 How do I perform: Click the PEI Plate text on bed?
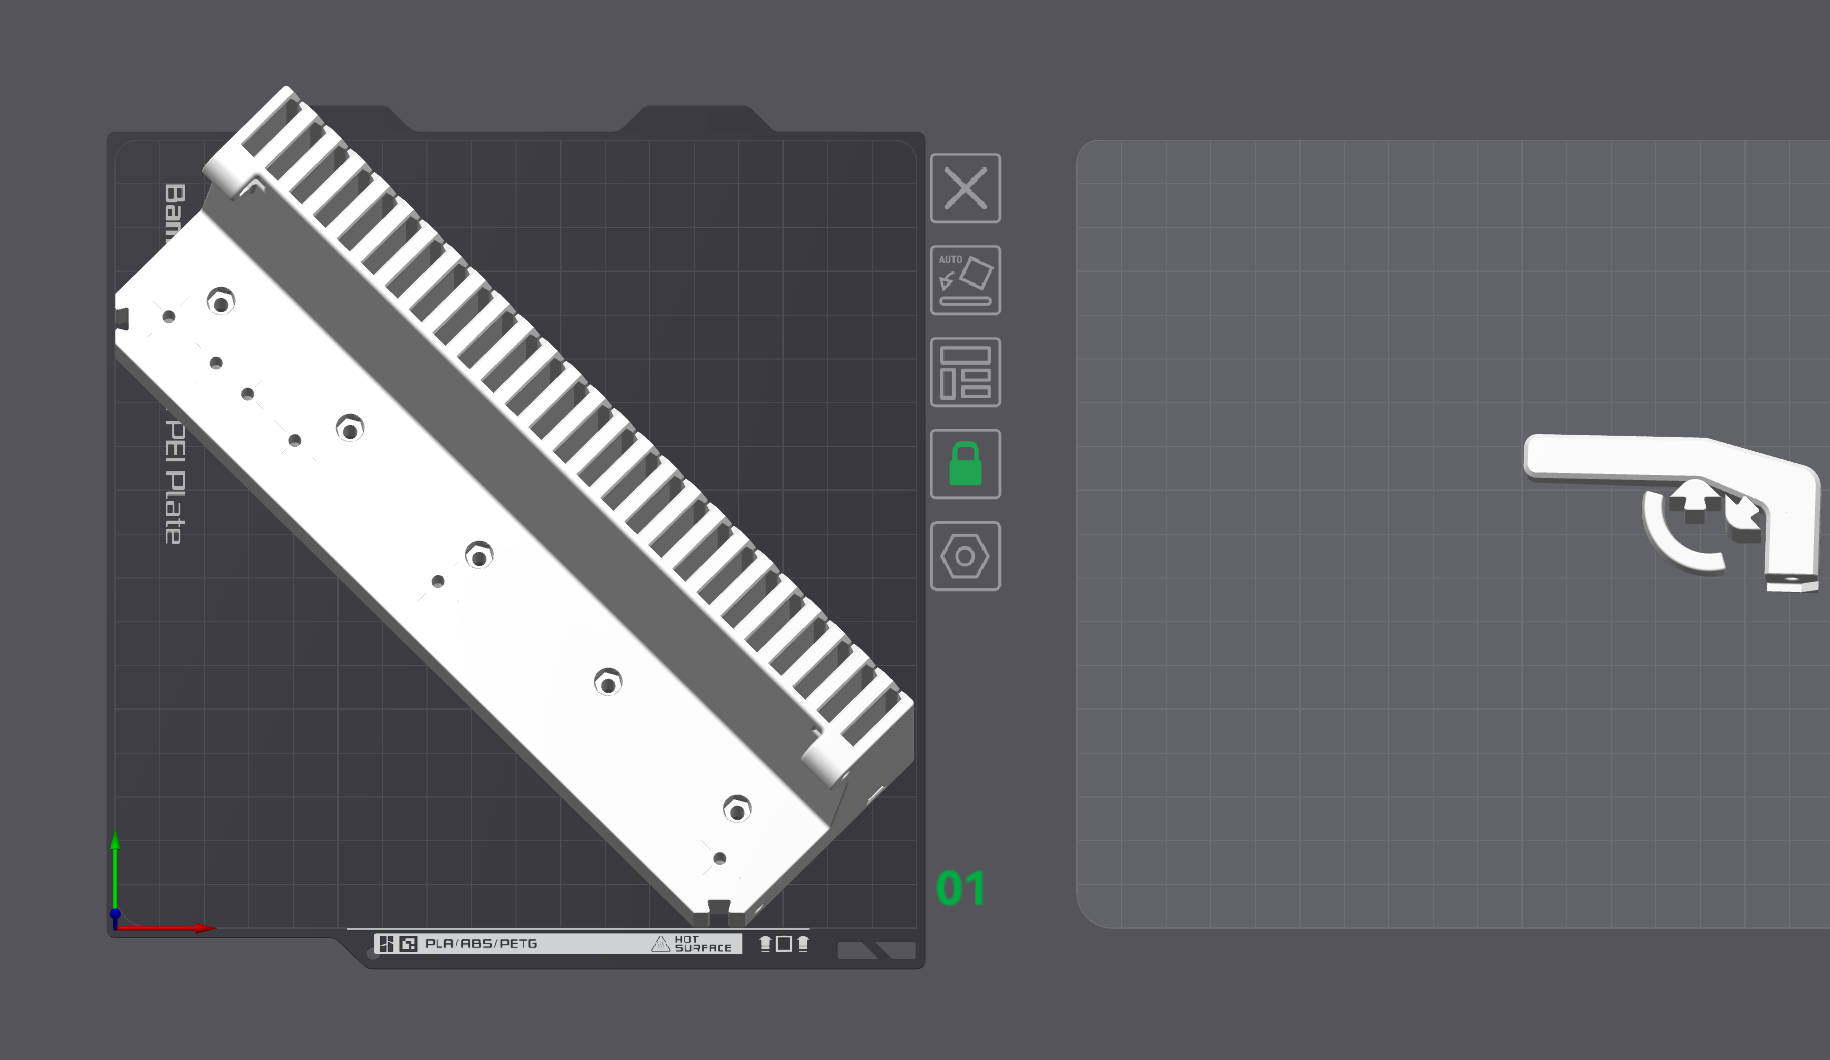tap(174, 482)
